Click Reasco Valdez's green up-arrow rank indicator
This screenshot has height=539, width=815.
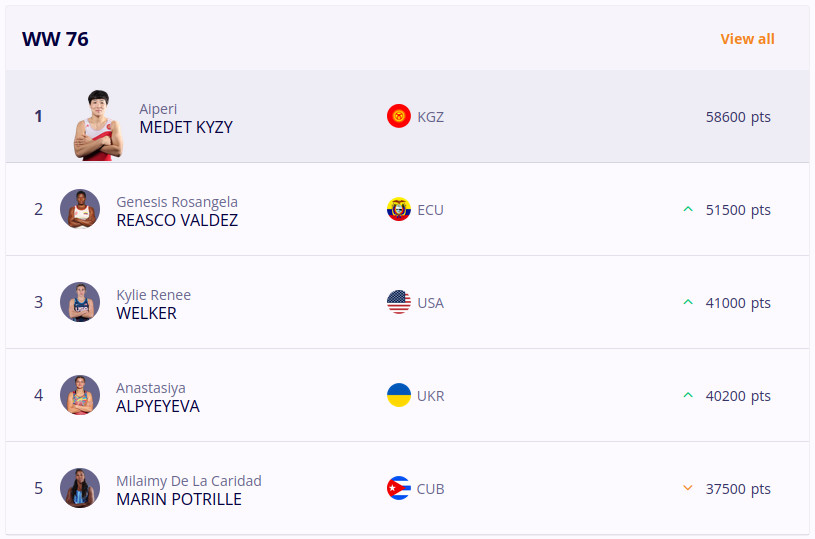688,209
